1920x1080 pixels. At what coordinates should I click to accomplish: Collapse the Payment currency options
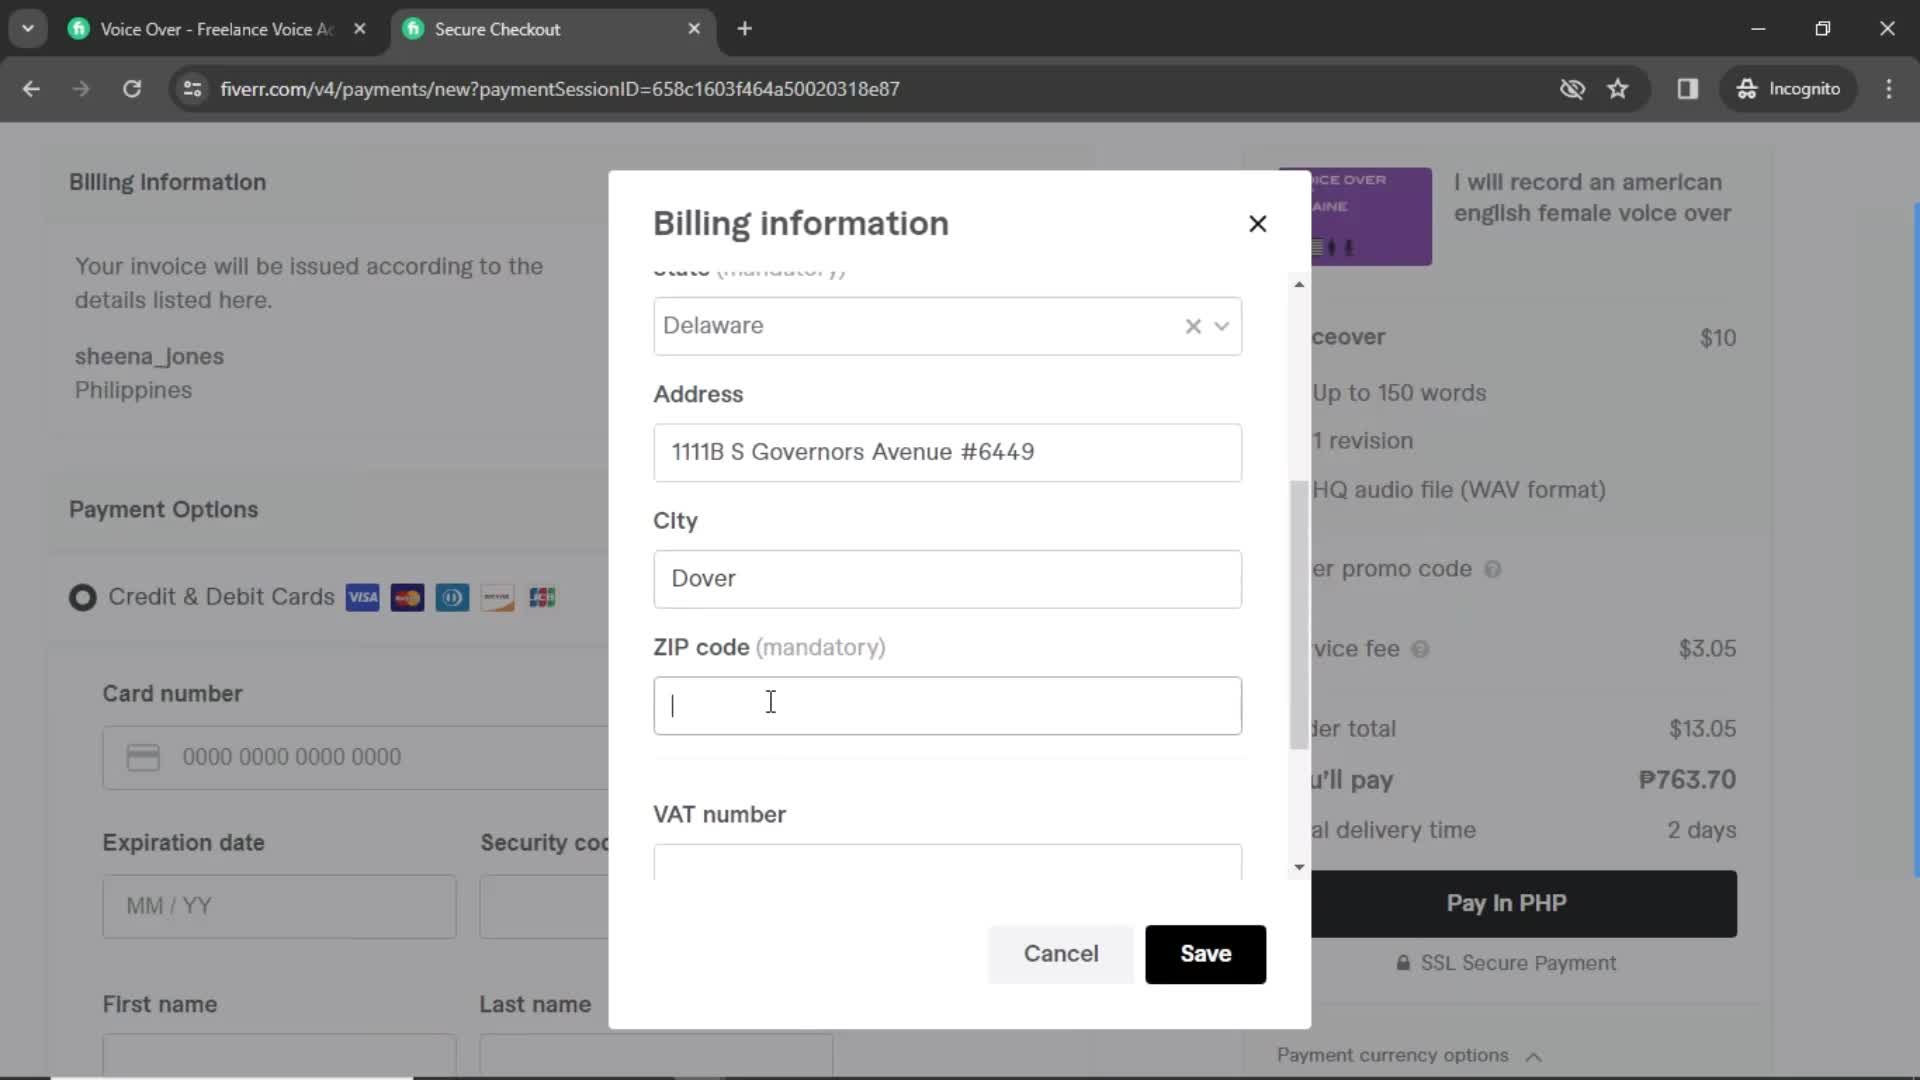1534,1056
